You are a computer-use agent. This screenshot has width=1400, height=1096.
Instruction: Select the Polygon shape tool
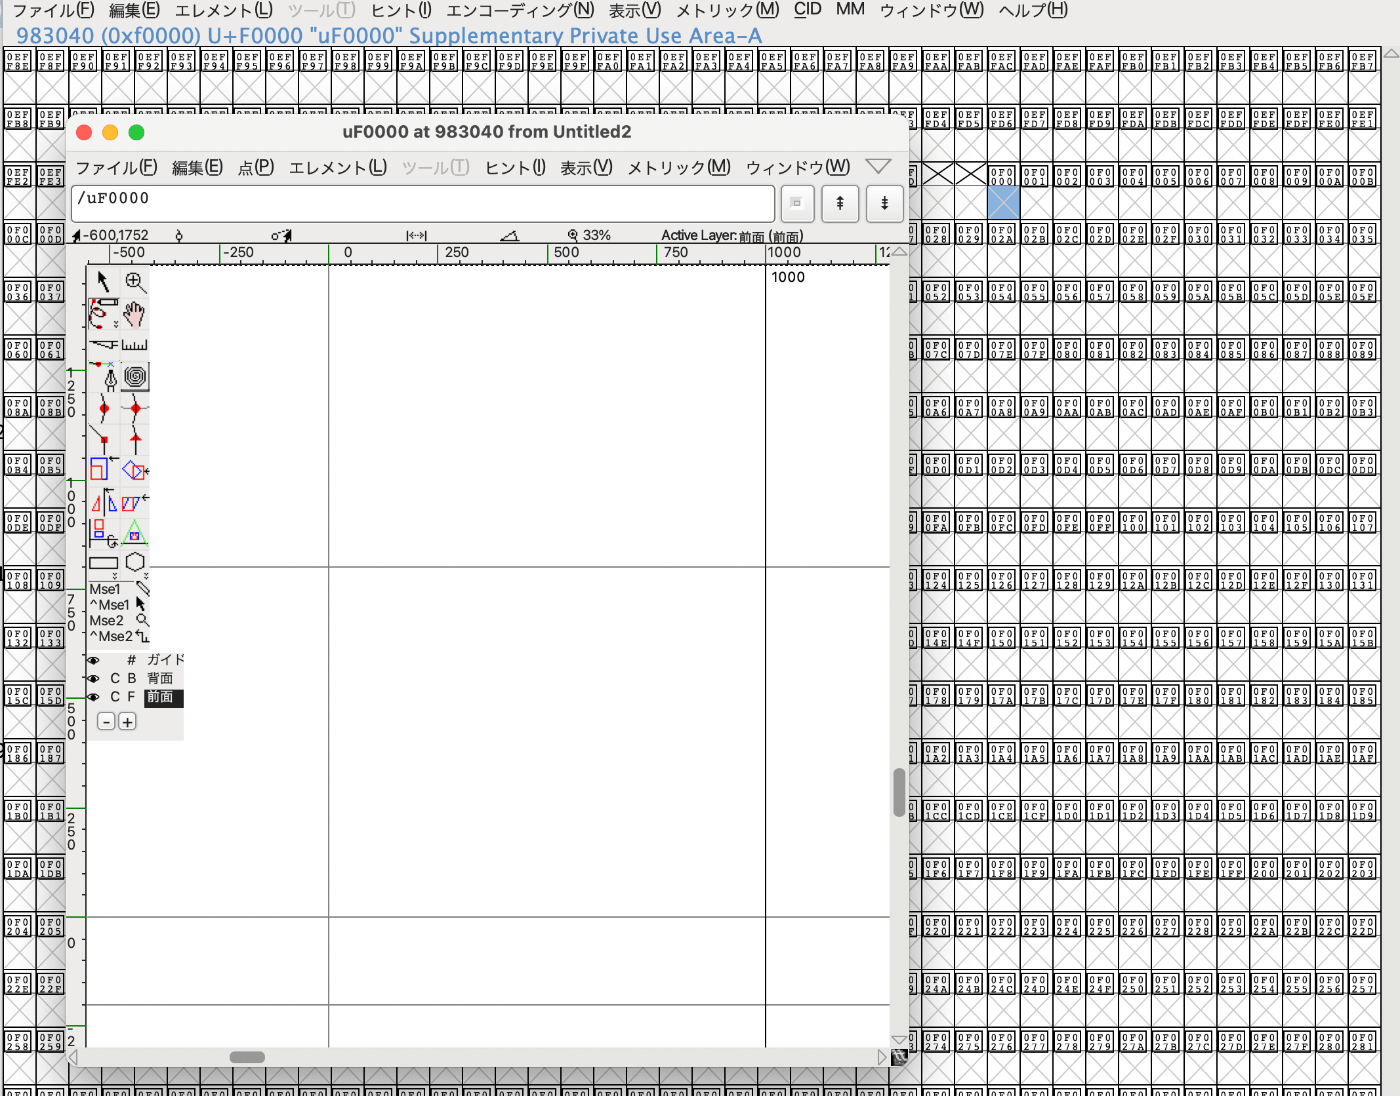coord(135,562)
